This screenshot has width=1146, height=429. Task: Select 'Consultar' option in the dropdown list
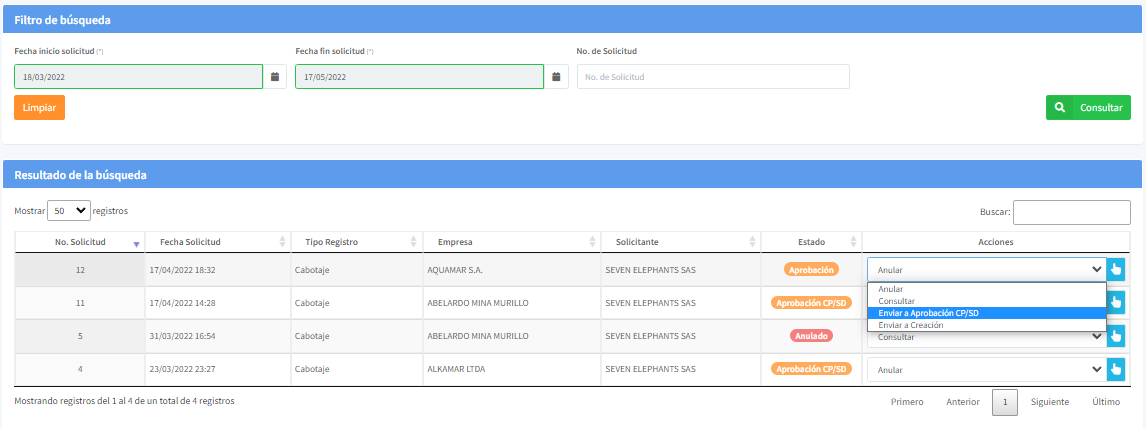point(896,301)
